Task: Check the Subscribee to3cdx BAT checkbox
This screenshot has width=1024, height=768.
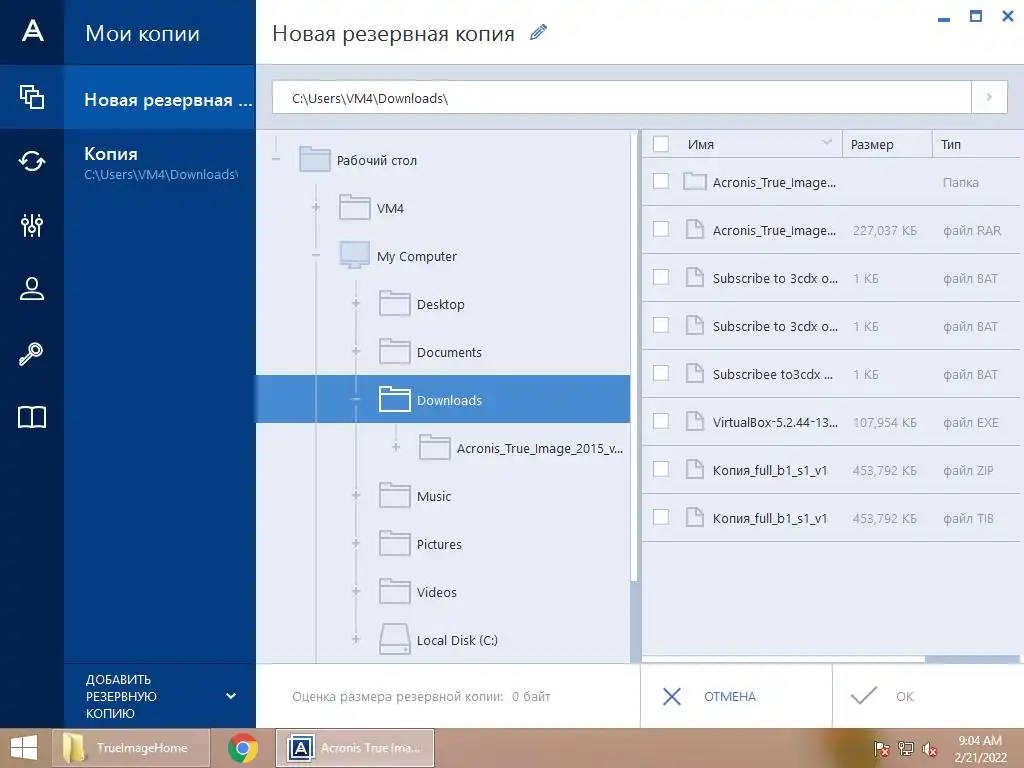Action: tap(661, 373)
